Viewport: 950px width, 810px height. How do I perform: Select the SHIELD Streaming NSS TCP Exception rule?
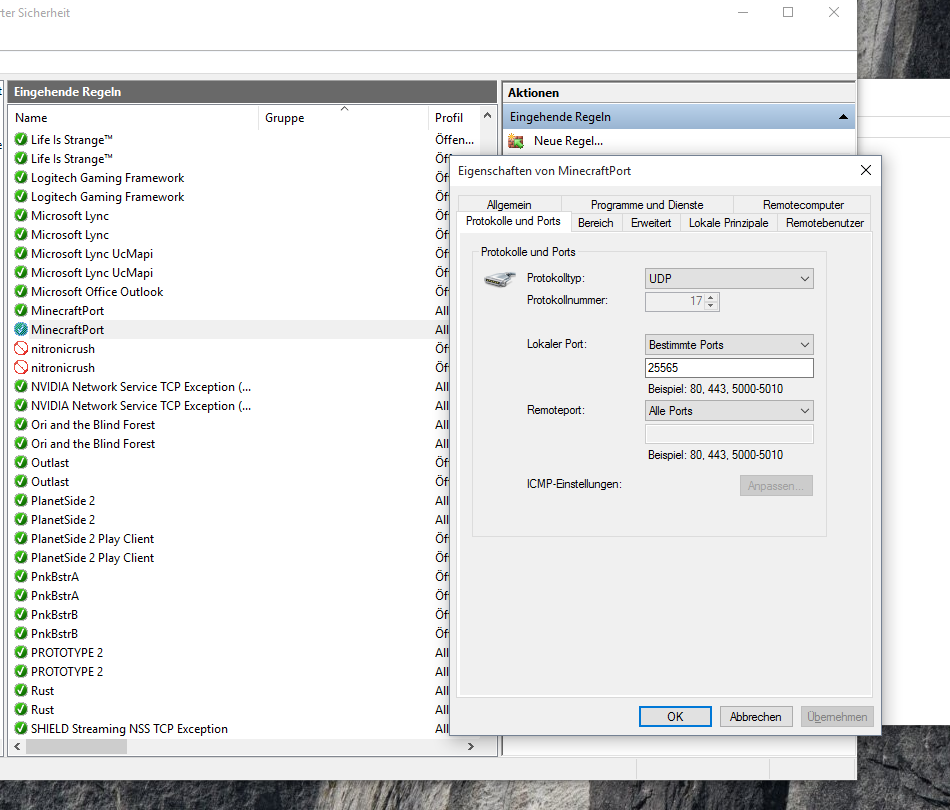(230, 728)
